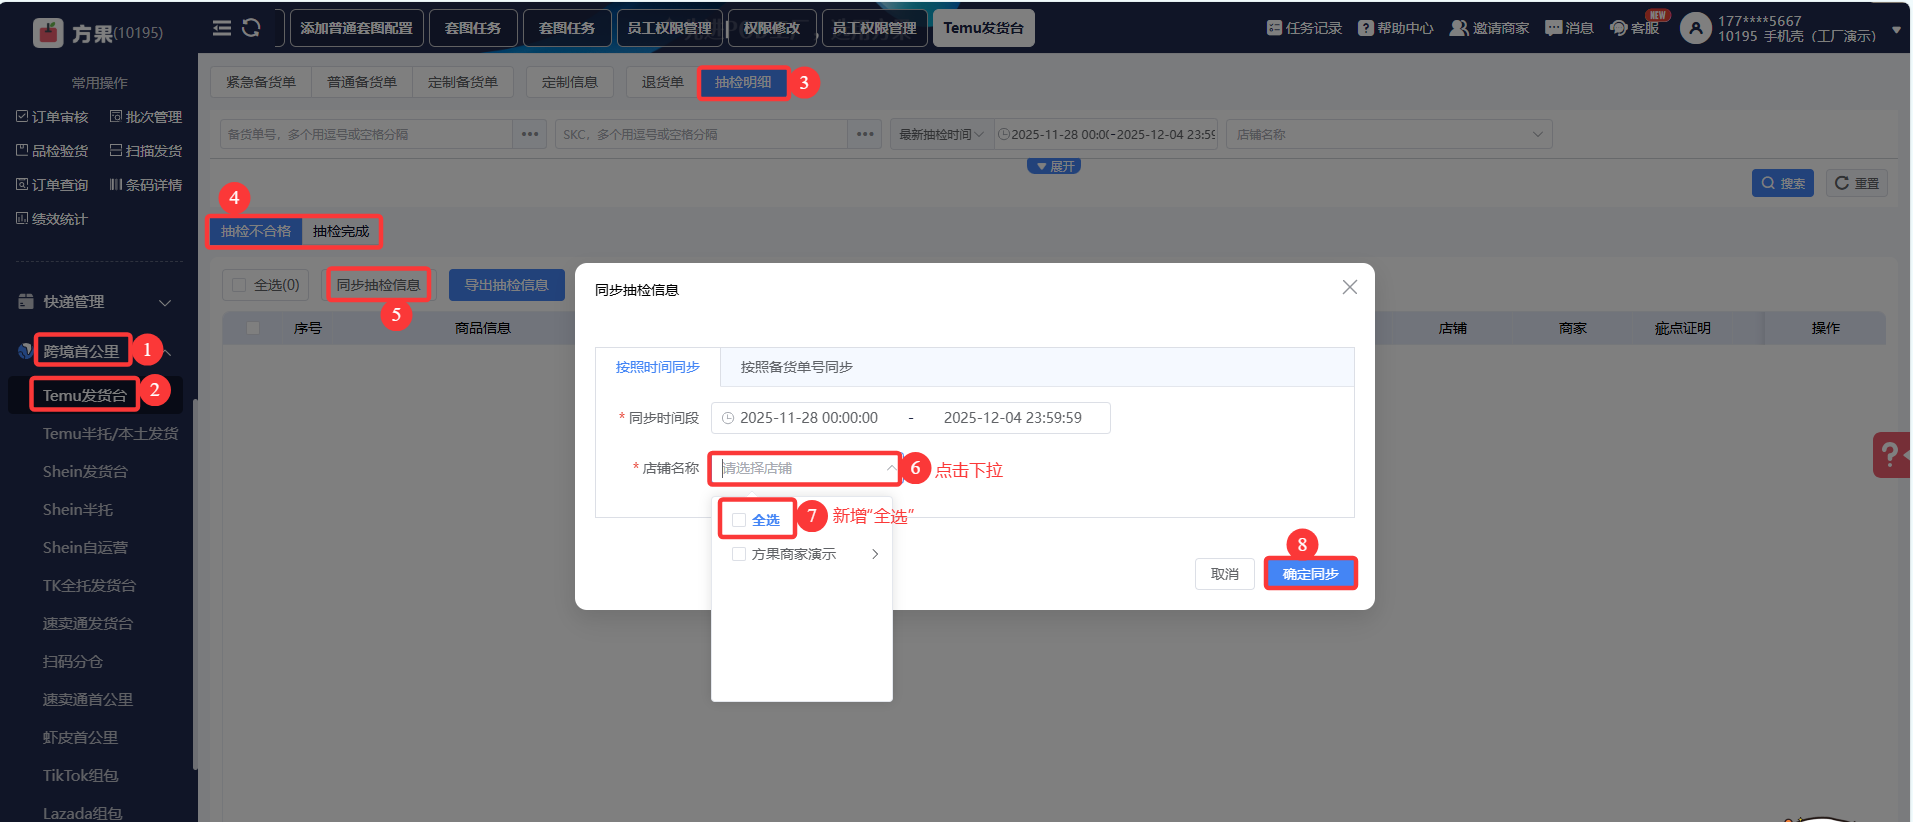
Task: Expand 快递管理 in the sidebar
Action: point(165,302)
